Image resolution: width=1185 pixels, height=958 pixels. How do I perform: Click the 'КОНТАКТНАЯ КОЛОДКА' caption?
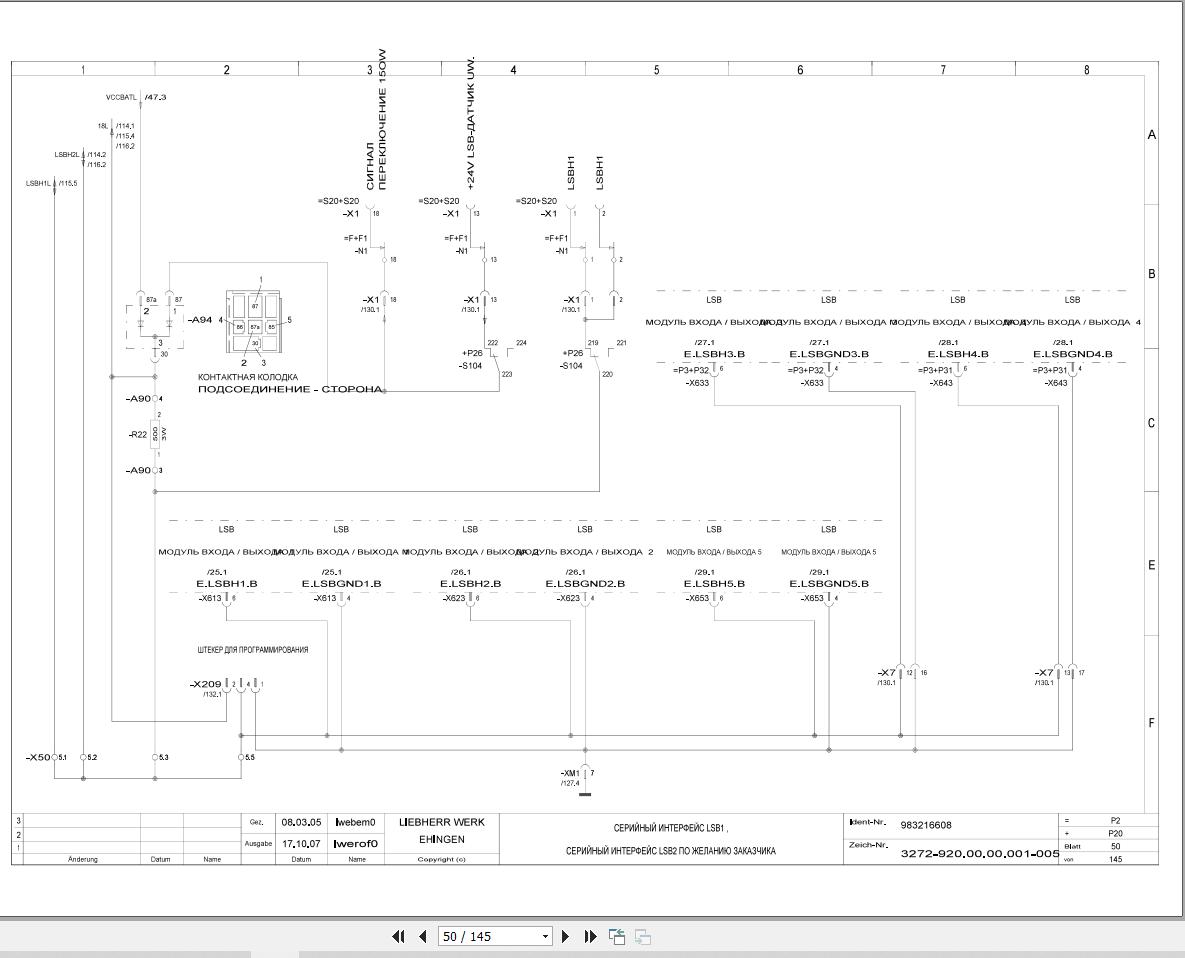pos(248,377)
